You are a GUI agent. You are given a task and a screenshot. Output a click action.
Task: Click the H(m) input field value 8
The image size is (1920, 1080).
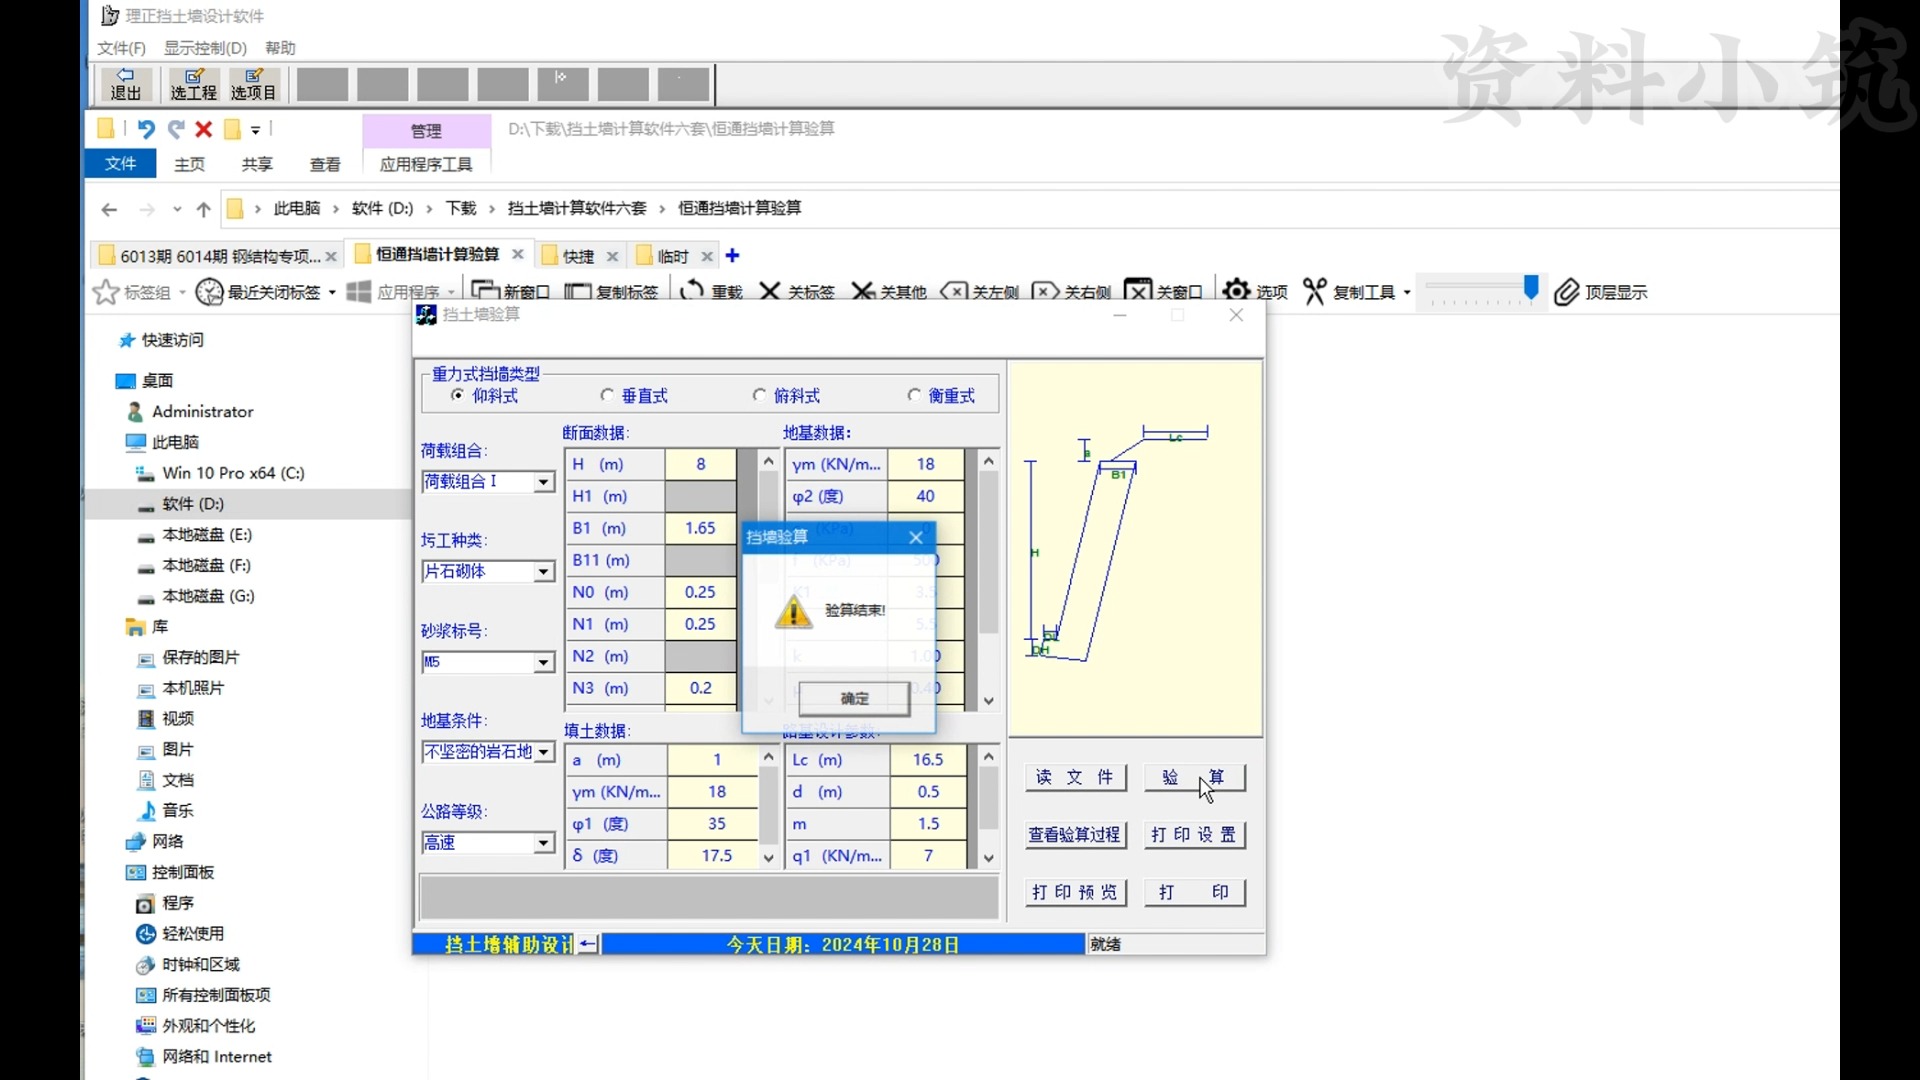click(700, 463)
